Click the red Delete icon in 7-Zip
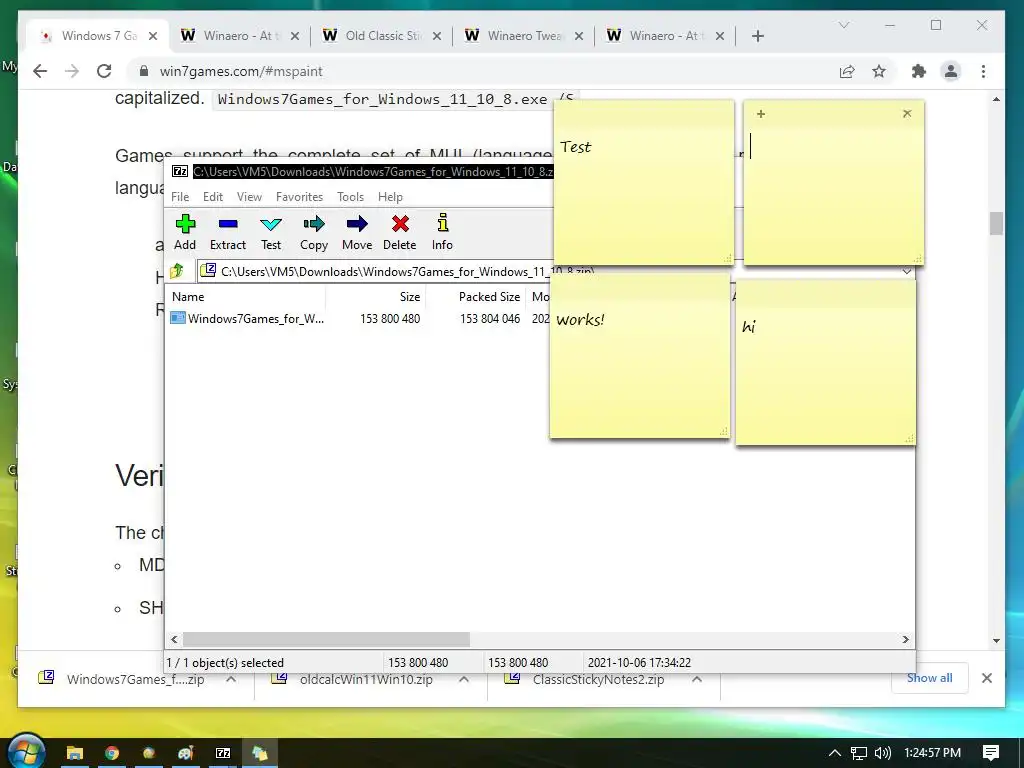 click(x=400, y=232)
